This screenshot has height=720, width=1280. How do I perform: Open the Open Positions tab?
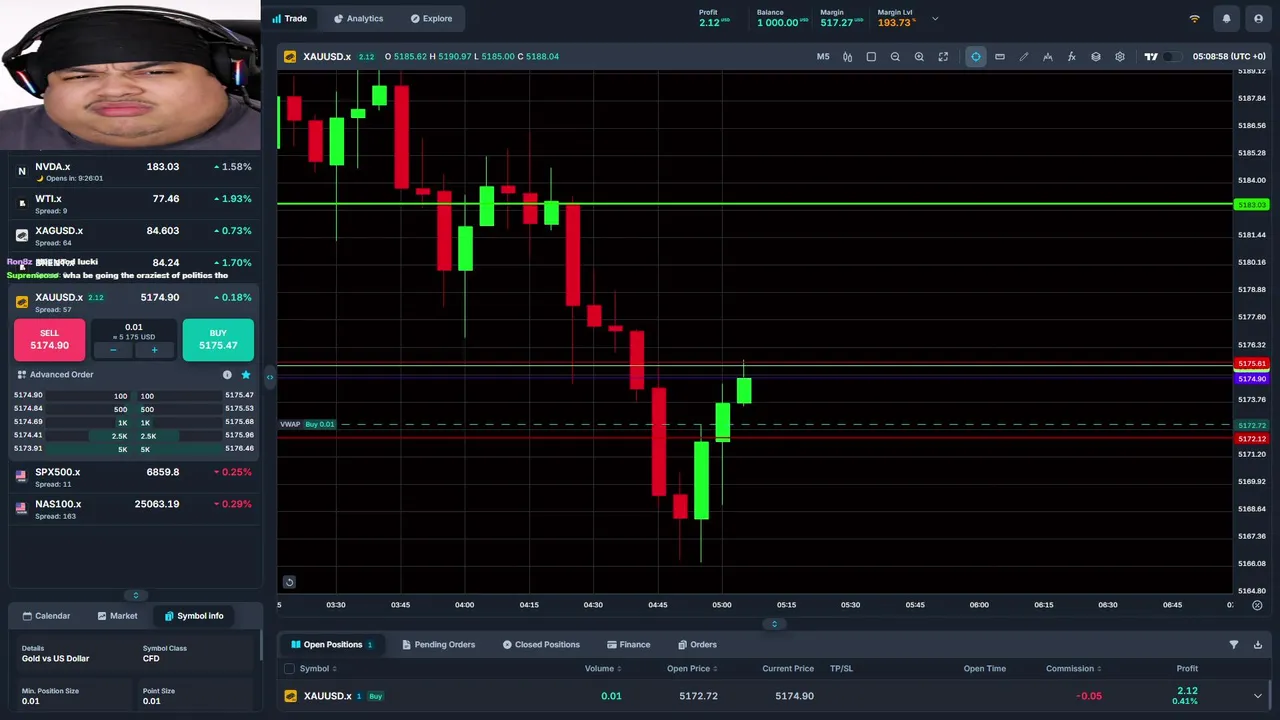click(x=332, y=645)
